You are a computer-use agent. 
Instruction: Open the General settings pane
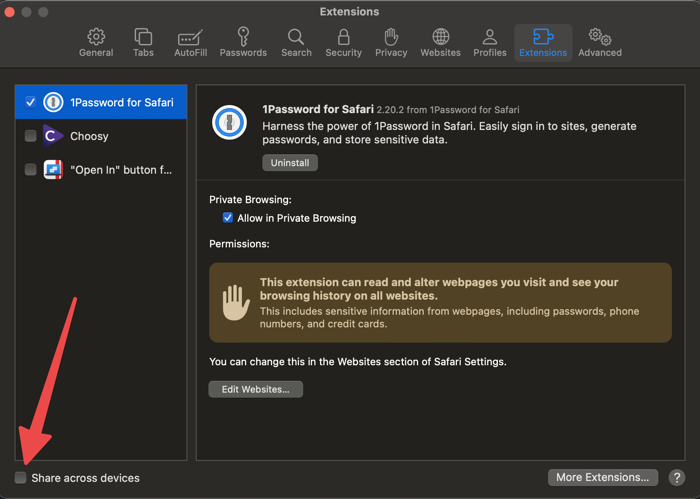click(x=96, y=42)
